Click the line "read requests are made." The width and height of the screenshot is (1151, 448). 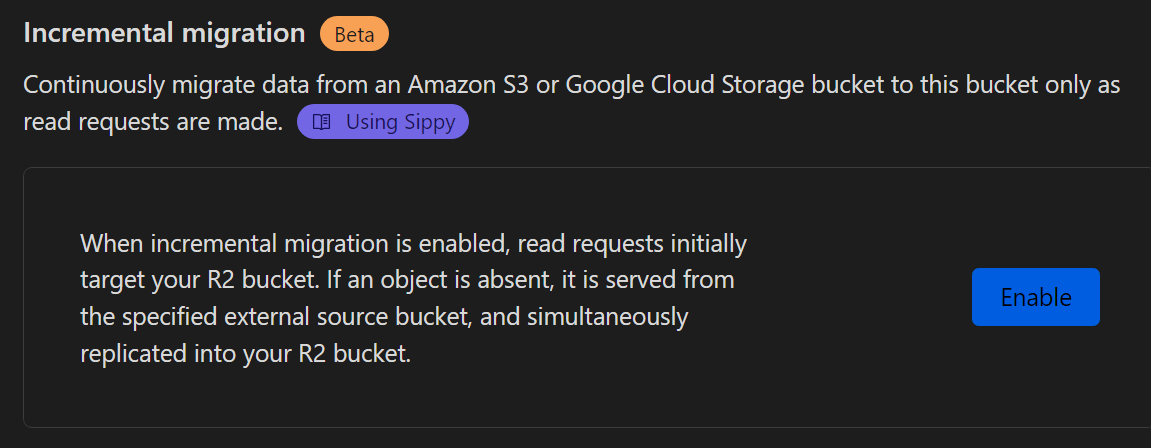(x=153, y=123)
